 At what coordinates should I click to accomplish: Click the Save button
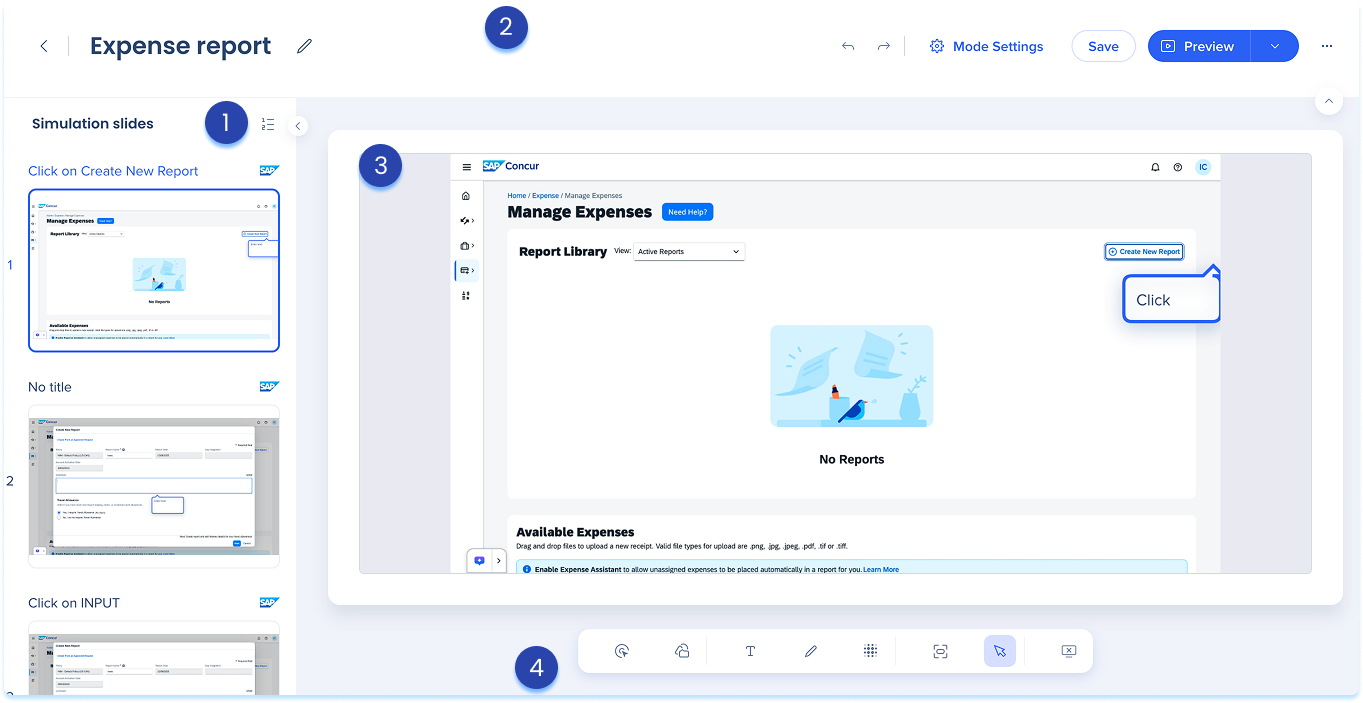[1103, 46]
